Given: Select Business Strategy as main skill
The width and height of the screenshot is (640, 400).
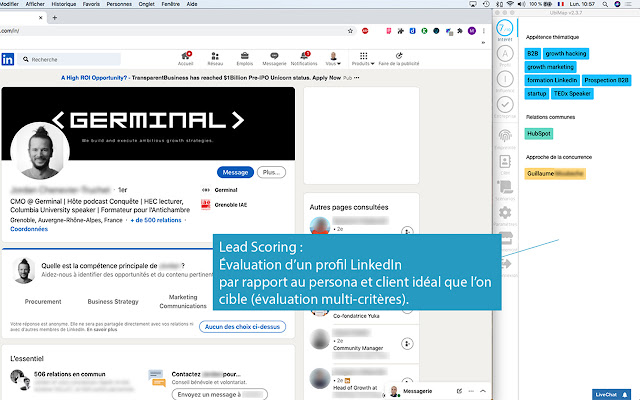Looking at the screenshot, I should (113, 302).
